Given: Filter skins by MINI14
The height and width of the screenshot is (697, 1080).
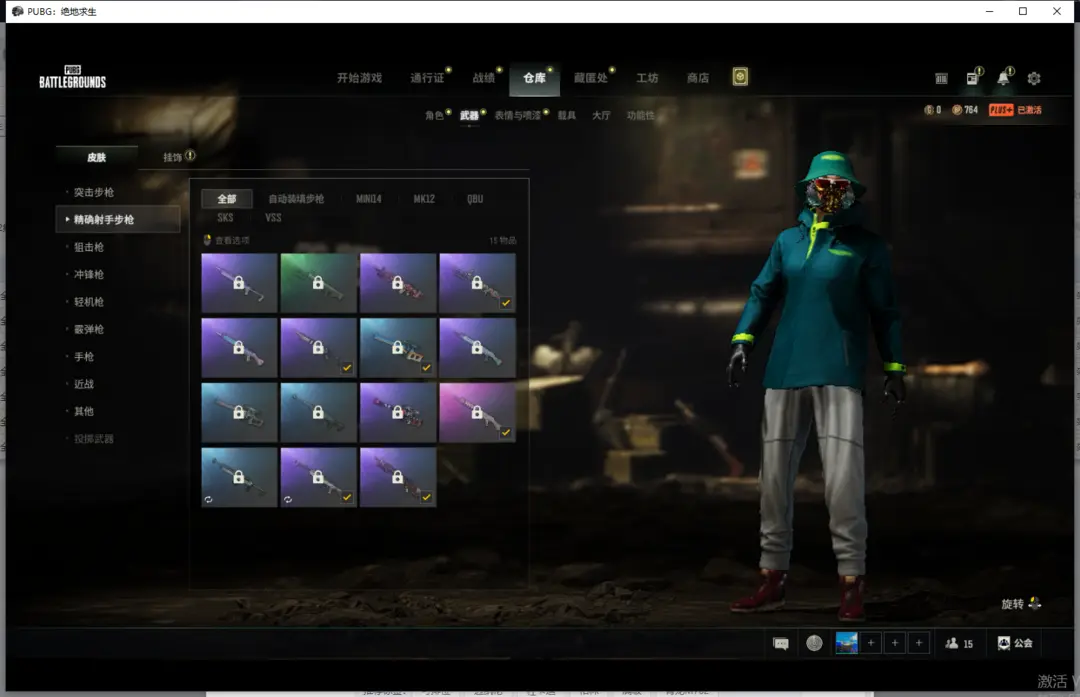Looking at the screenshot, I should [368, 199].
